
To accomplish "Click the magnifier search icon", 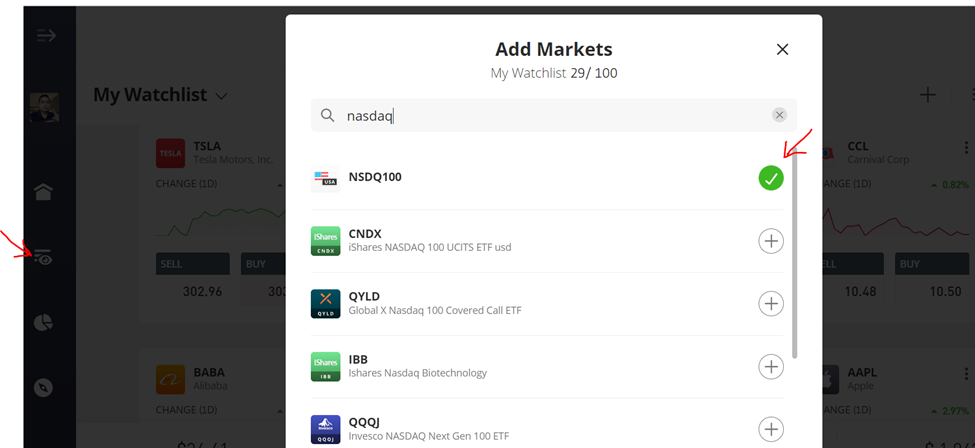I will point(327,115).
